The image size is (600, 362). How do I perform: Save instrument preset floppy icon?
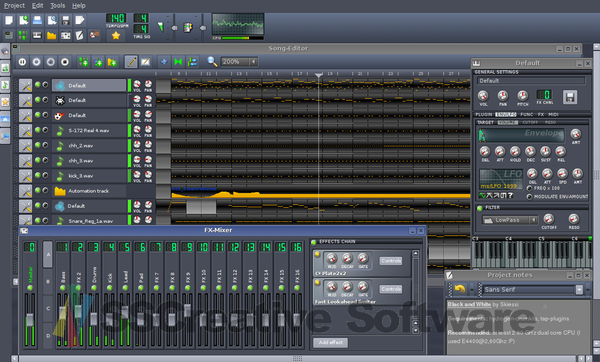[x=569, y=97]
